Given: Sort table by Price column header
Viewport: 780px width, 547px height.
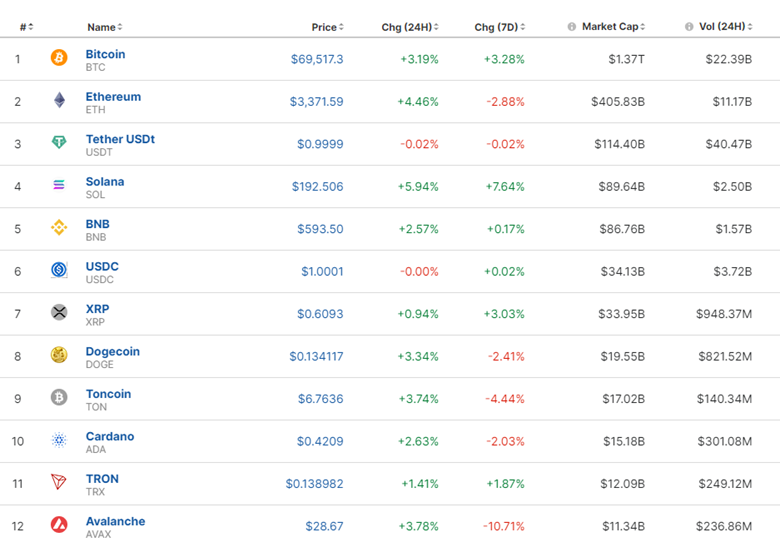Looking at the screenshot, I should pyautogui.click(x=327, y=27).
